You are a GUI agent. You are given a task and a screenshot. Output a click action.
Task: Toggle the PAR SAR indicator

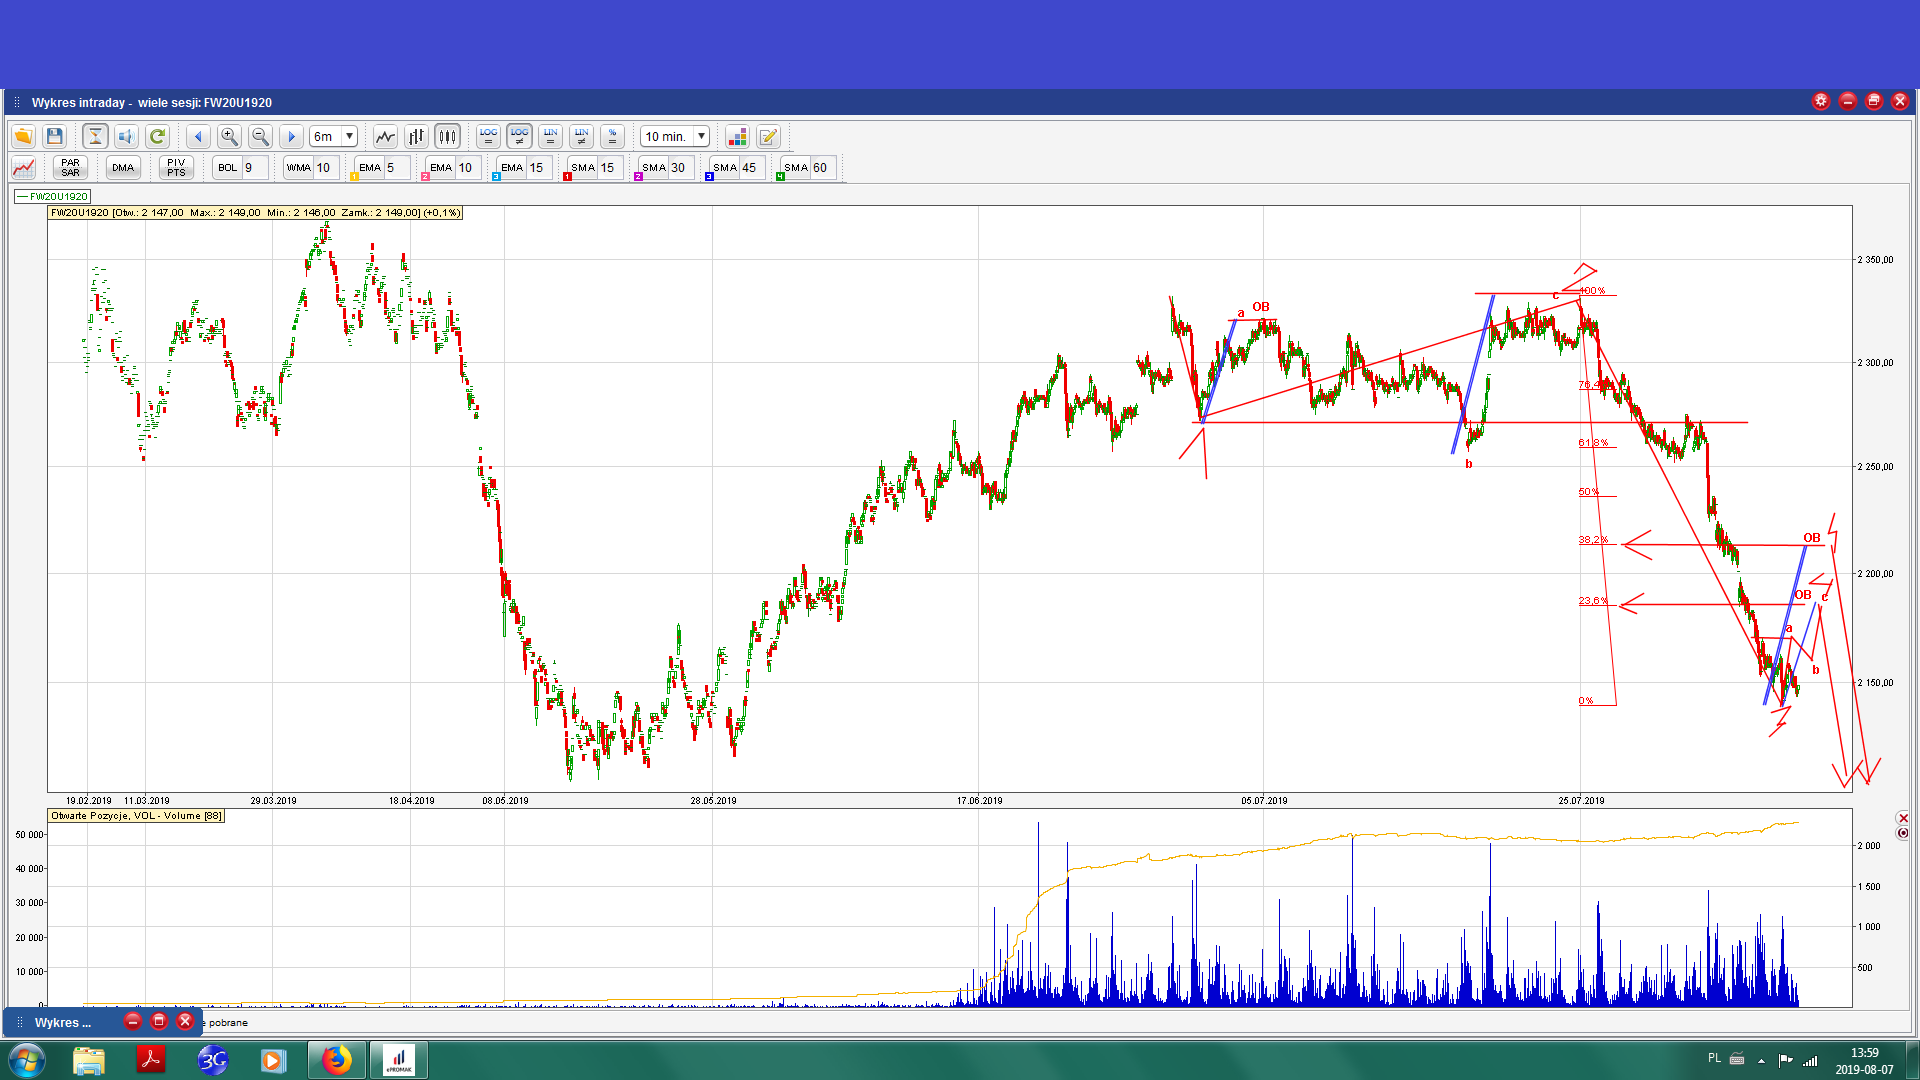point(70,167)
